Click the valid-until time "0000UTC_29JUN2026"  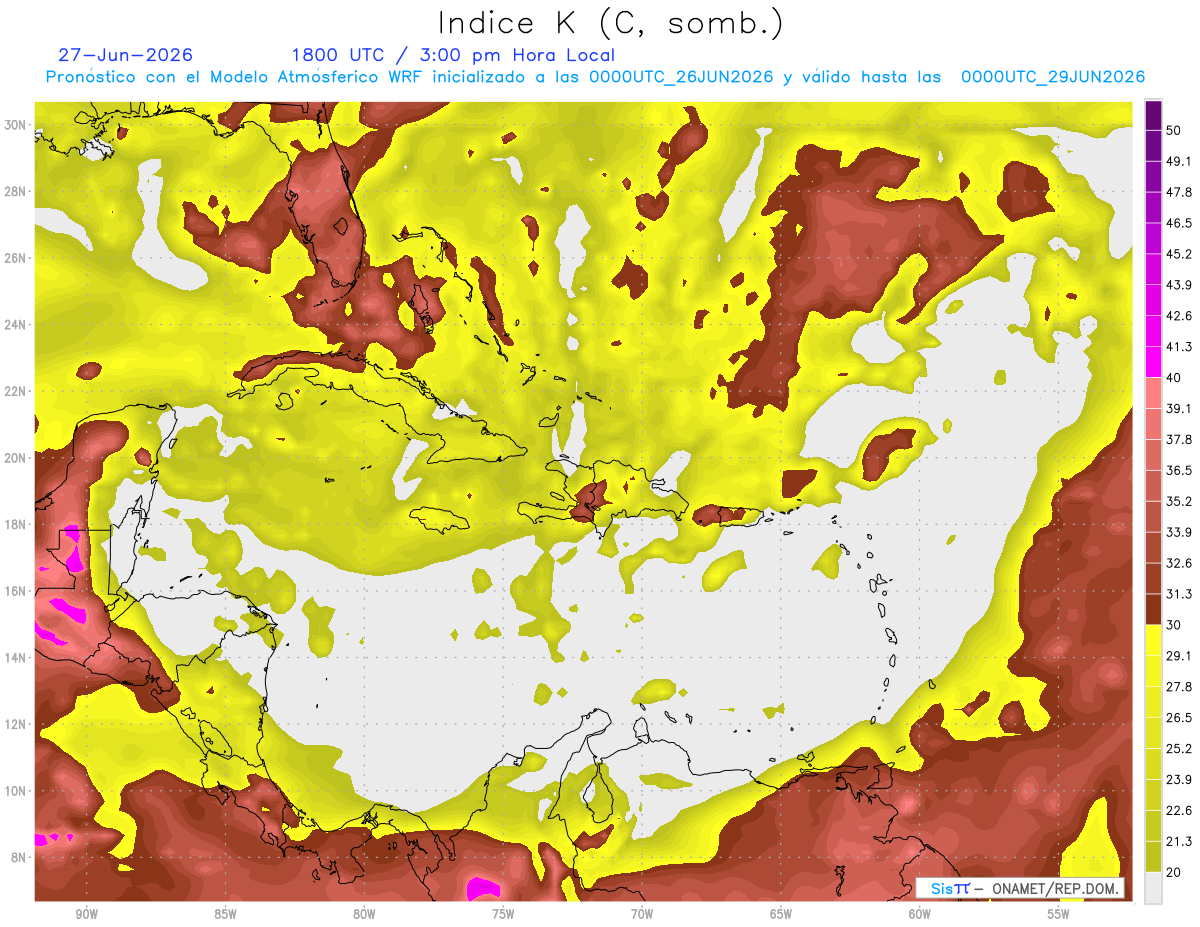(x=1053, y=77)
